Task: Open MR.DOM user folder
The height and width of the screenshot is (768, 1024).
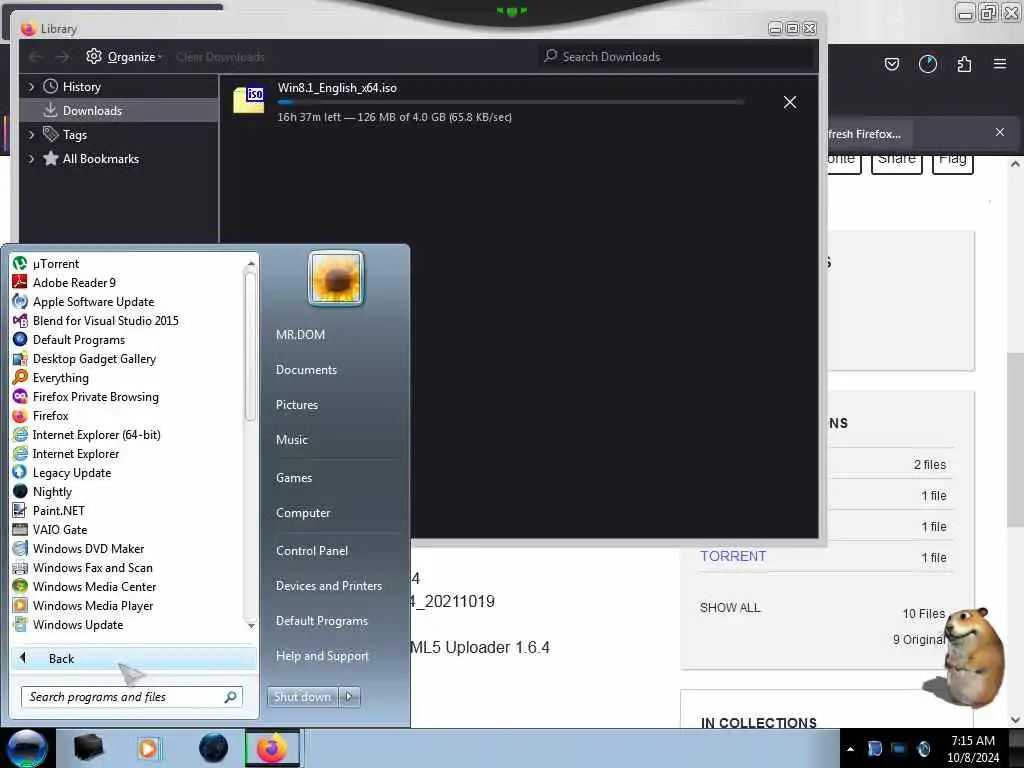Action: click(300, 334)
